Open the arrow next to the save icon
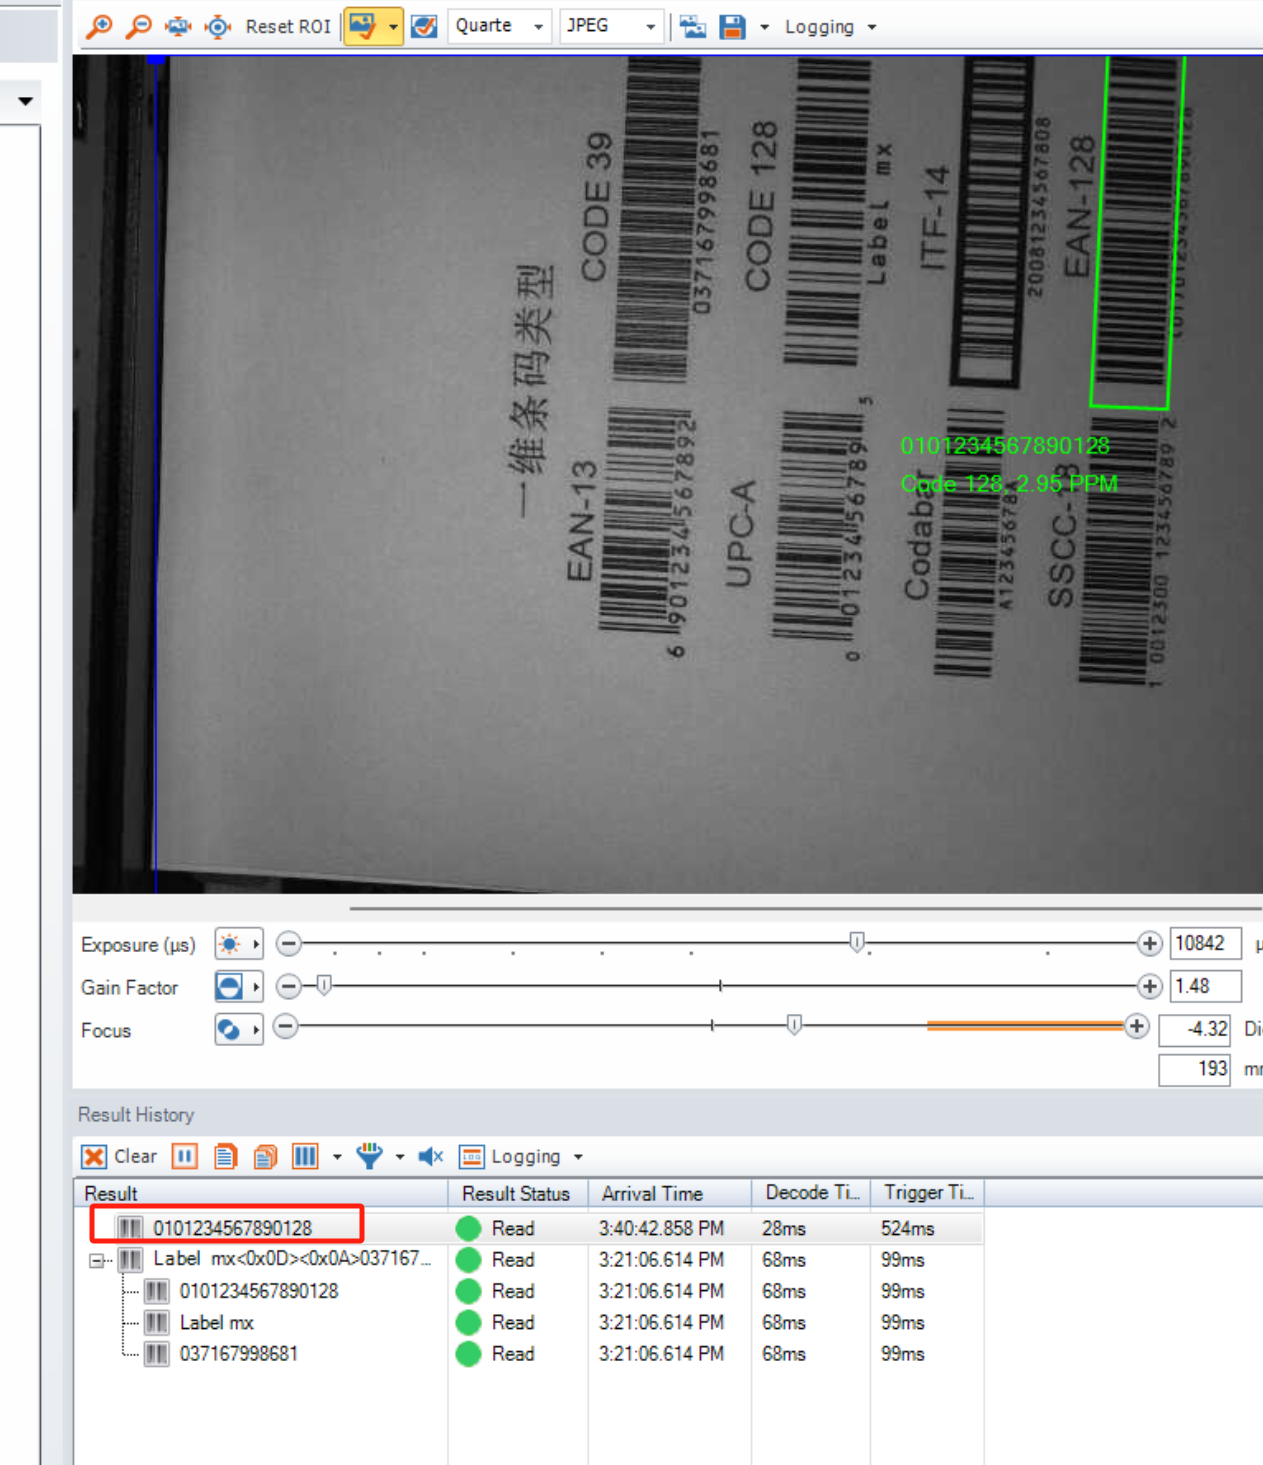The height and width of the screenshot is (1465, 1263). pos(764,27)
